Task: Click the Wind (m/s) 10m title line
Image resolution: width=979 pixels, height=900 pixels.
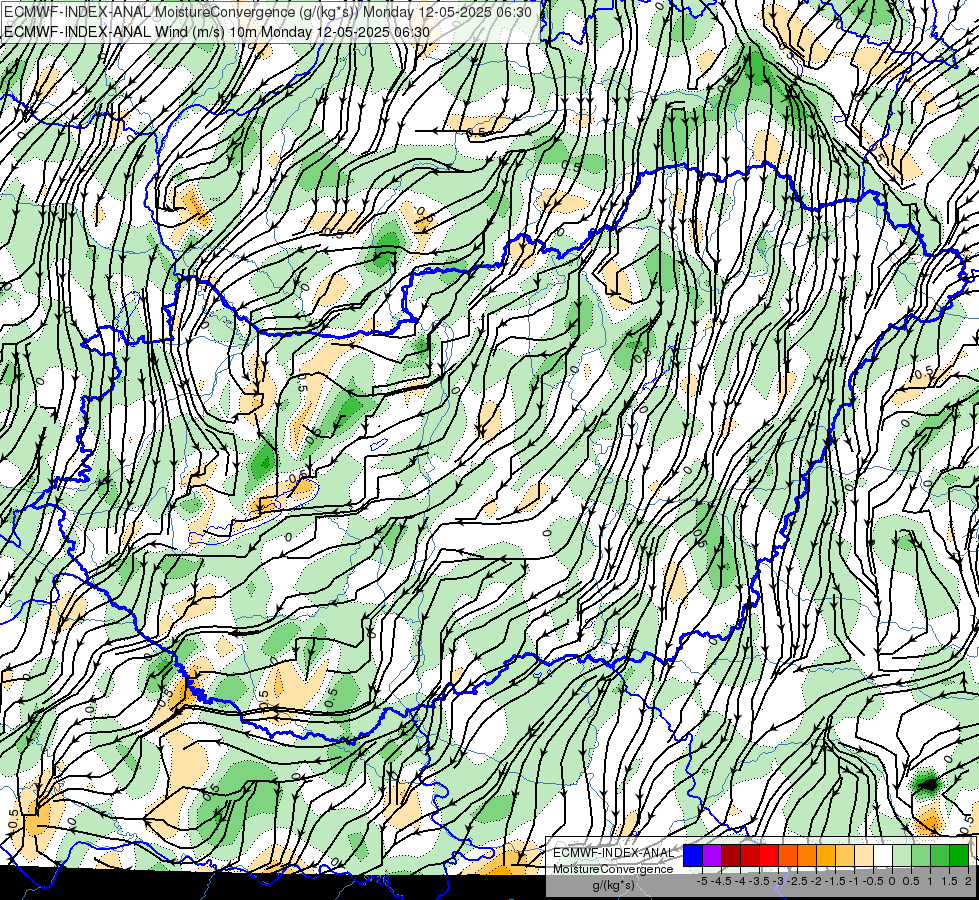Action: pyautogui.click(x=216, y=31)
